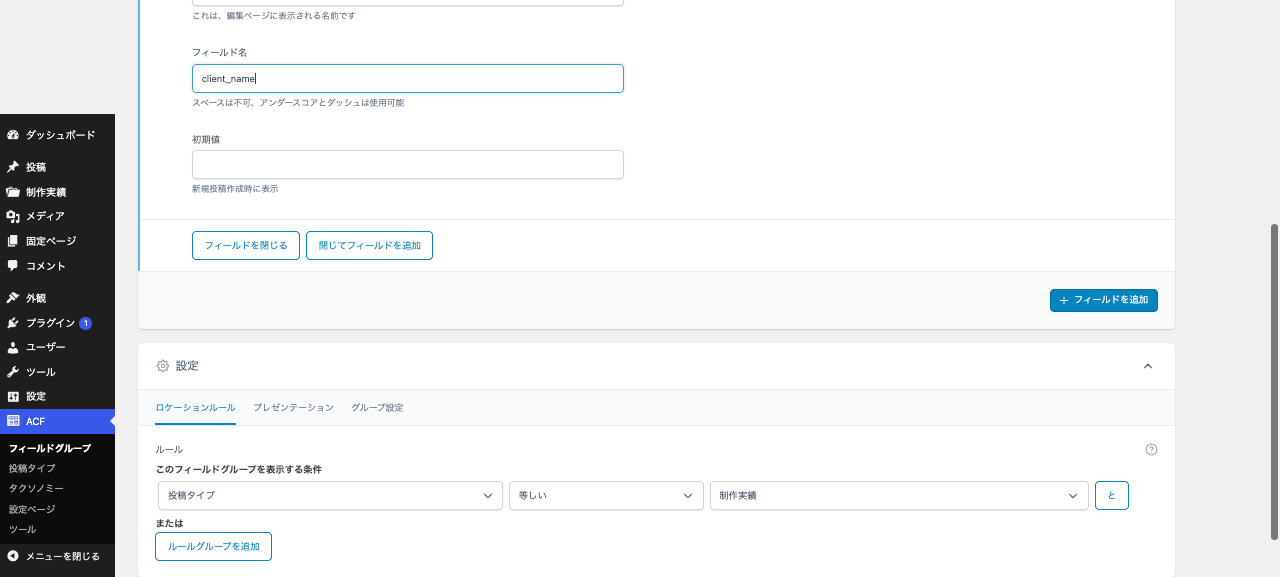This screenshot has width=1280, height=577.
Task: Open the 制作実績 value dropdown
Action: (x=899, y=495)
